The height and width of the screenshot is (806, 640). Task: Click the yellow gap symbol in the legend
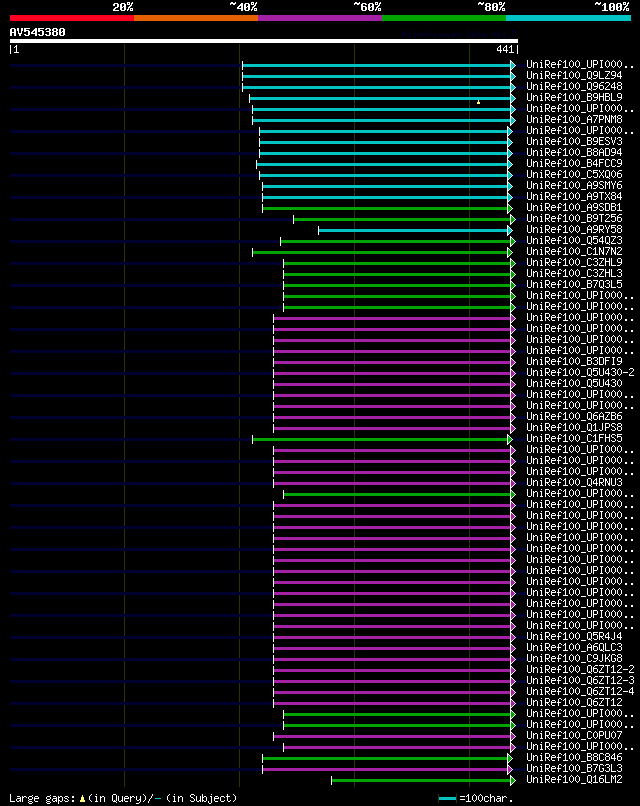point(82,799)
